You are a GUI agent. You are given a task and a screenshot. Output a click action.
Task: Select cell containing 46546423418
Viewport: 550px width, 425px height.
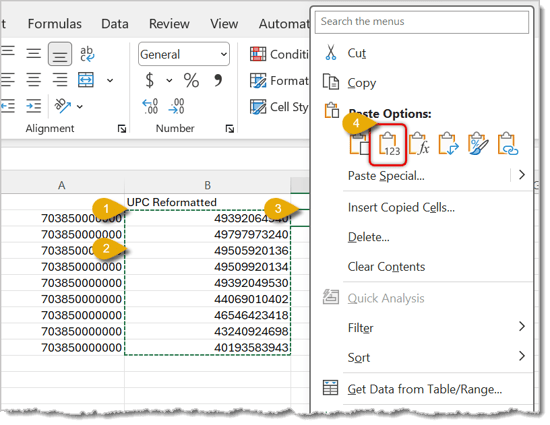click(x=208, y=315)
